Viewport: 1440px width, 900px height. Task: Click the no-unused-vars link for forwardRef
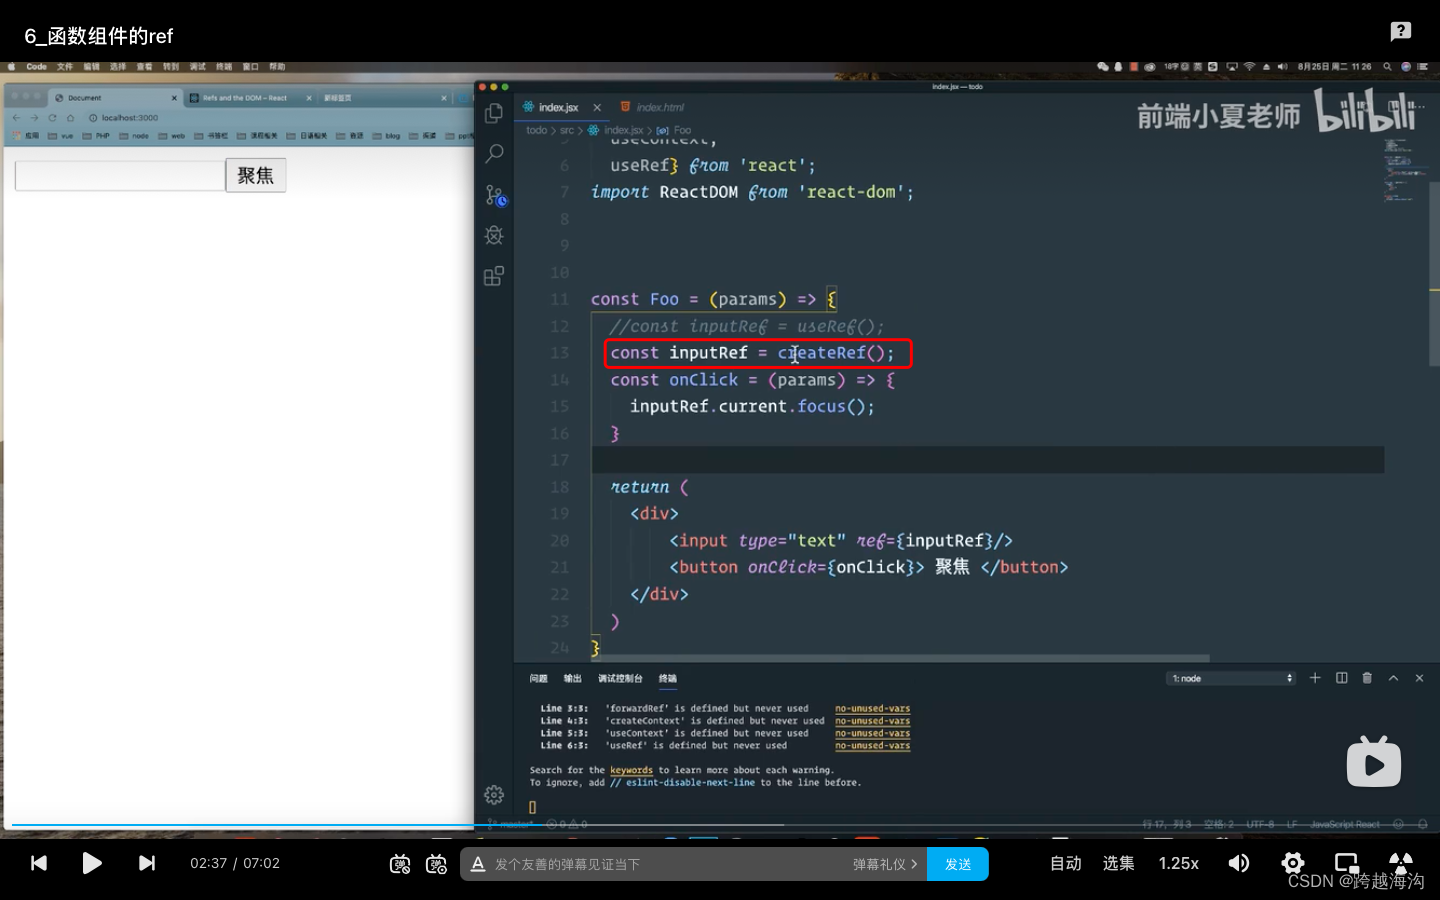point(873,708)
